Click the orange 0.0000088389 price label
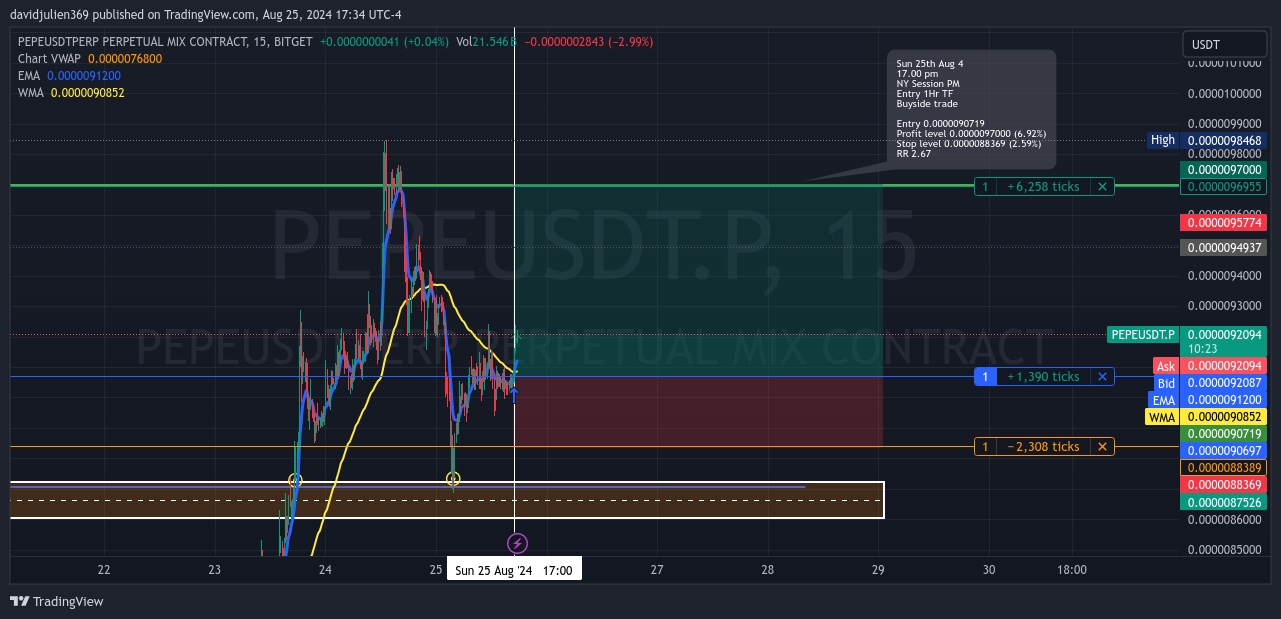Viewport: 1281px width, 619px height. (x=1225, y=467)
